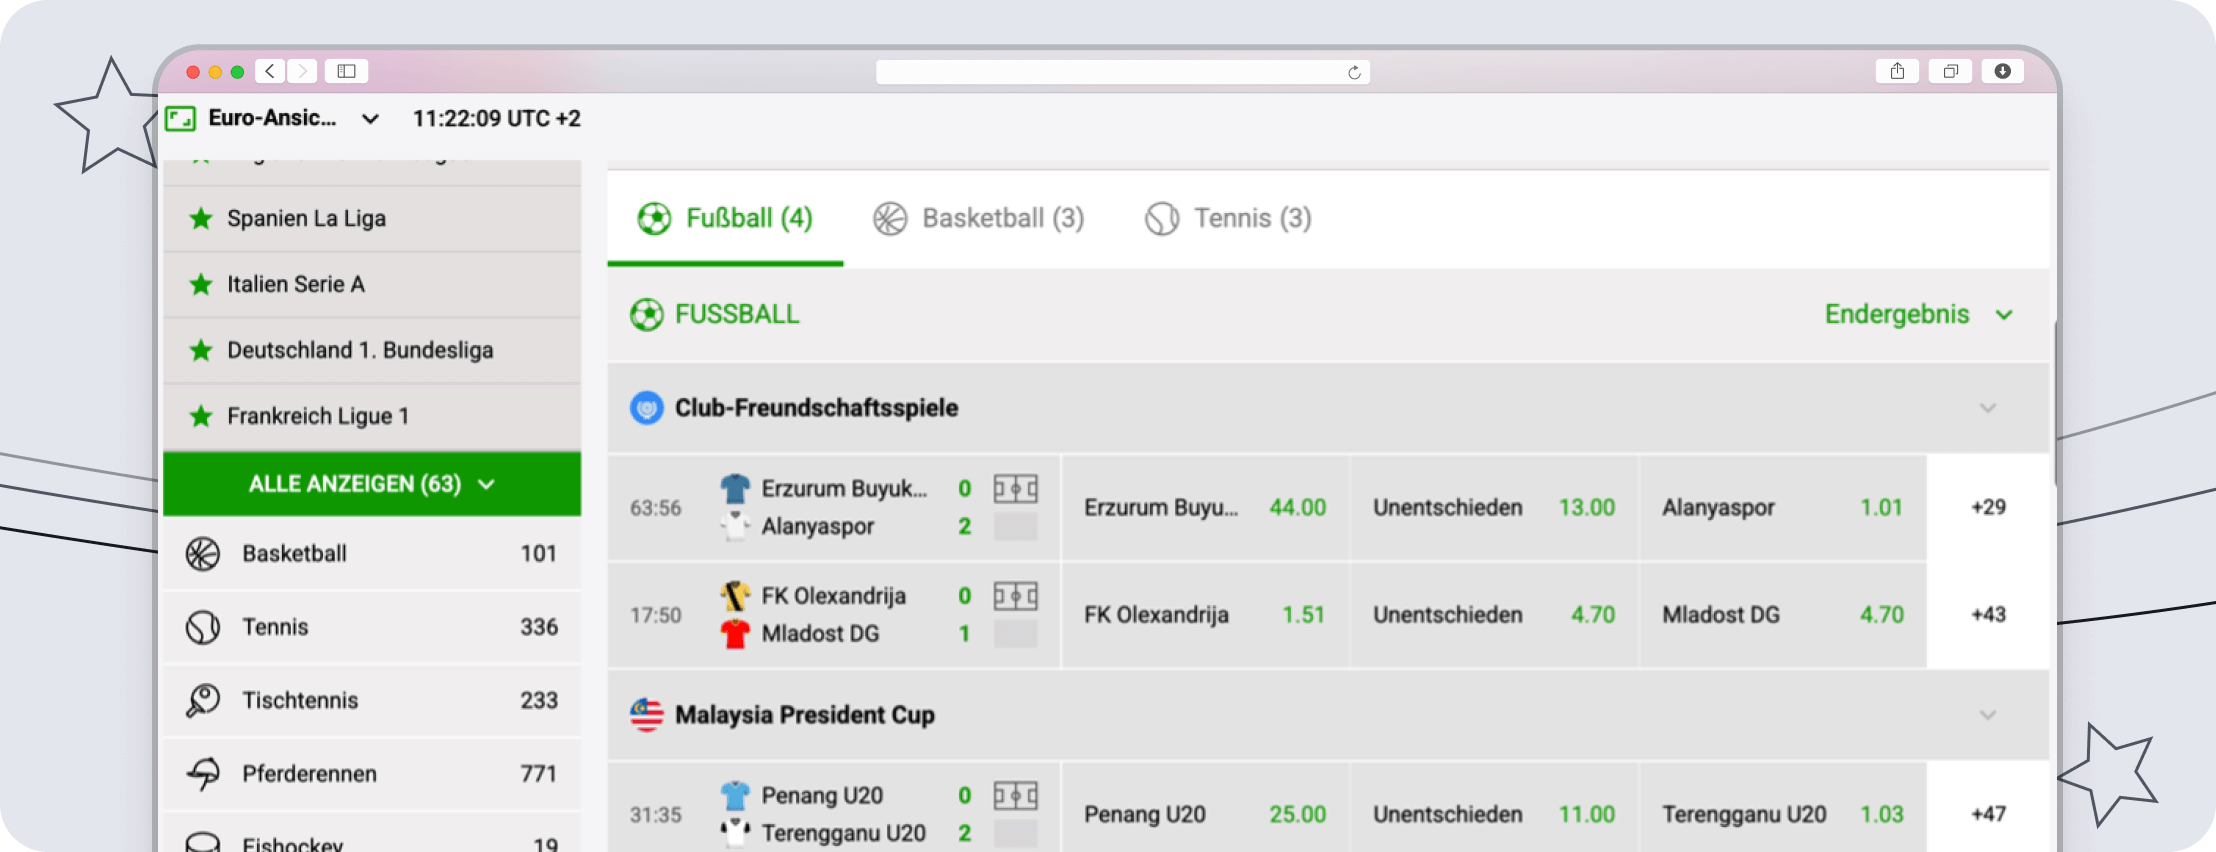Click the Pferderennen horse icon
The image size is (2216, 852).
203,773
